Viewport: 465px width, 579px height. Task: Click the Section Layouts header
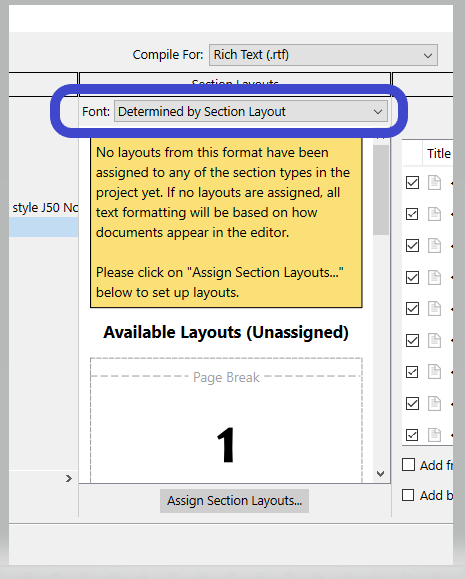click(x=235, y=84)
